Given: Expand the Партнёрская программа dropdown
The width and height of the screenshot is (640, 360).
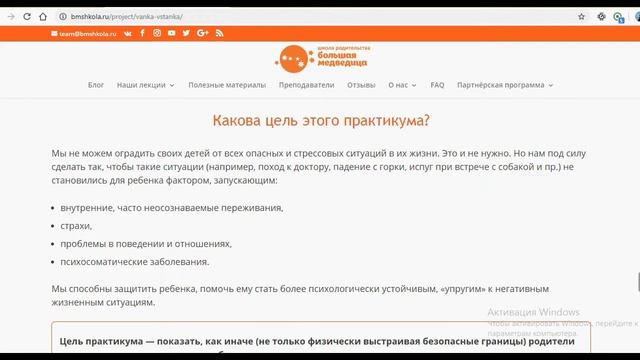Looking at the screenshot, I should click(505, 85).
